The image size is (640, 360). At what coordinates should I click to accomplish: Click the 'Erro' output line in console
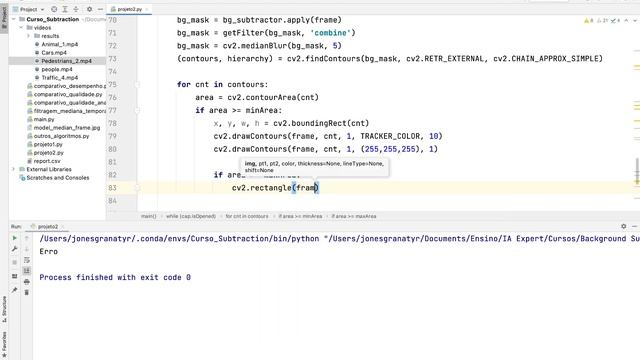point(49,251)
